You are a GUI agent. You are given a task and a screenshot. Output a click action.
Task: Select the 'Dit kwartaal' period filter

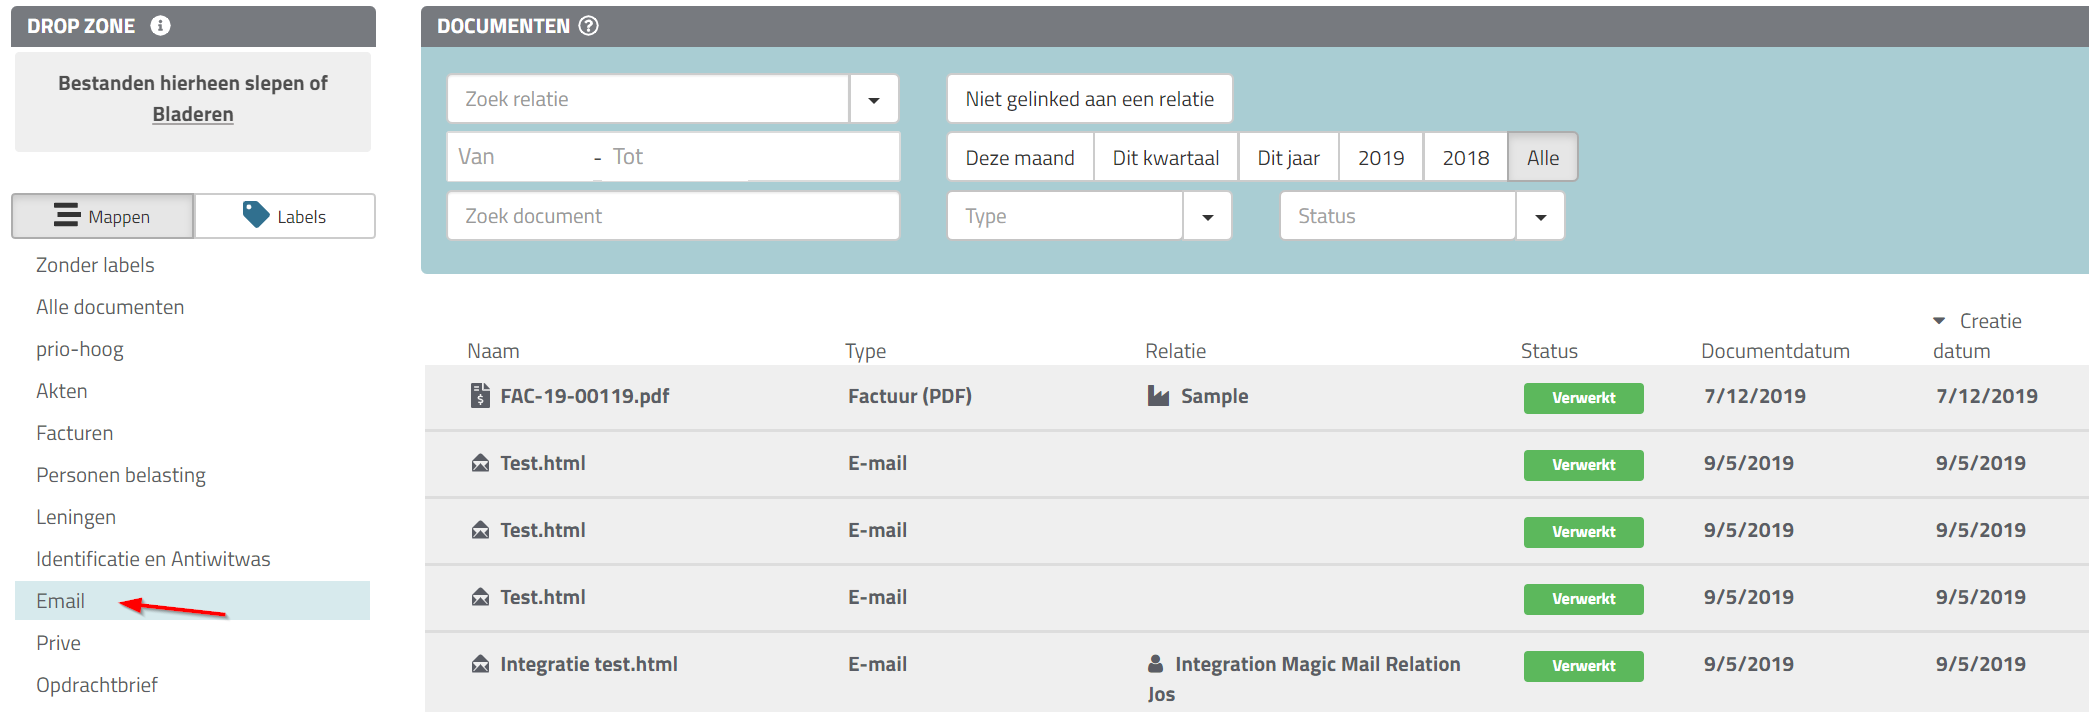click(1166, 157)
